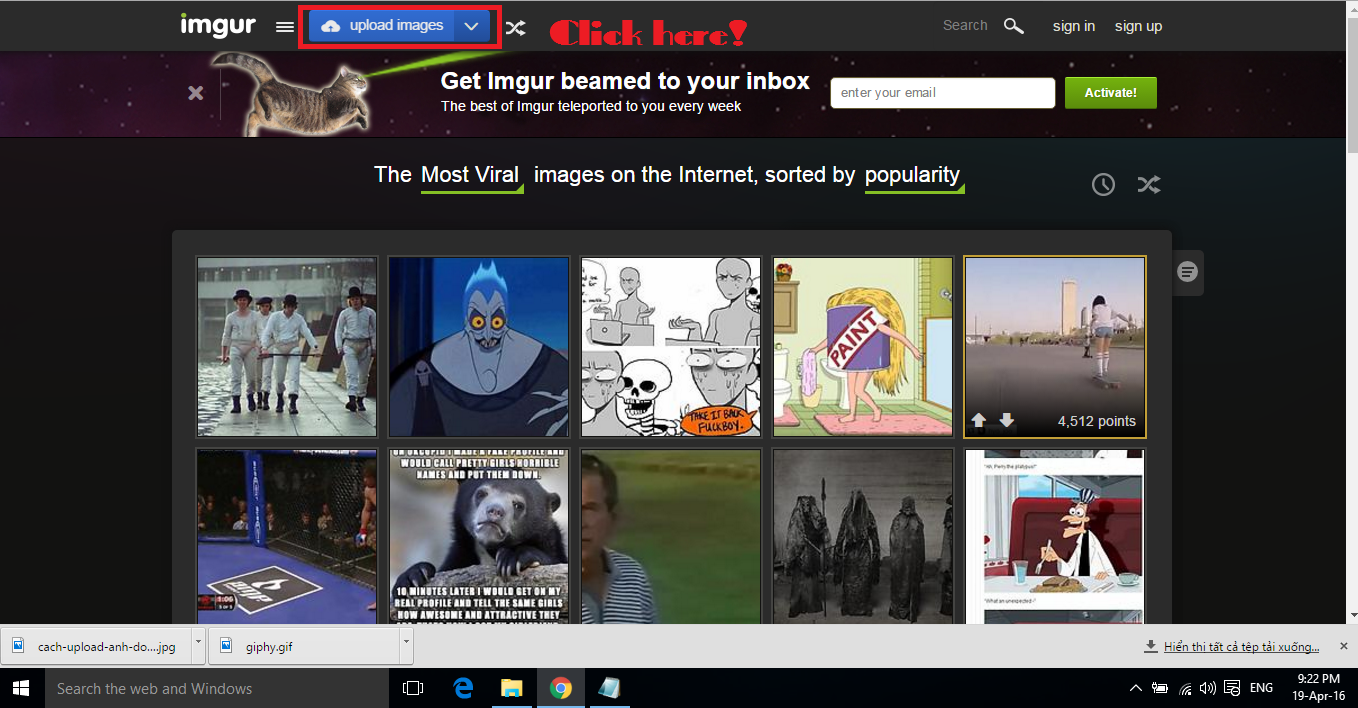Click the volume speaker icon in tray
Screen dimensions: 1358x708
[x=1207, y=688]
